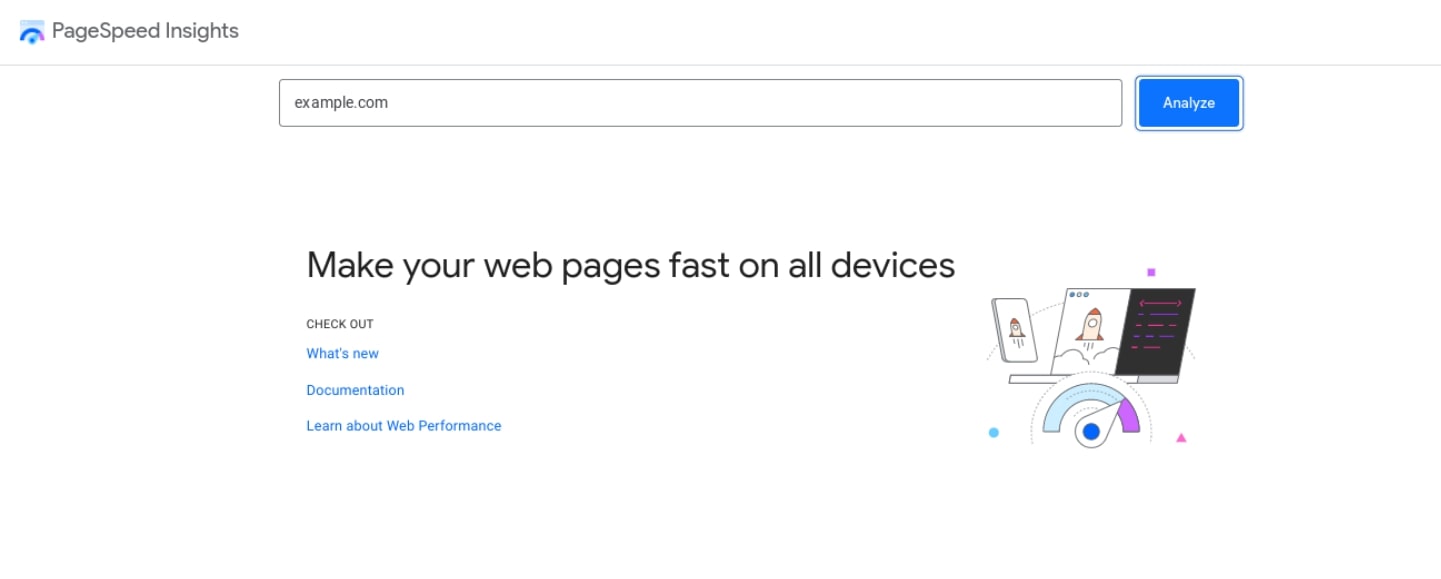The height and width of the screenshot is (579, 1441).
Task: Click the blue dot at the gauge center
Action: pos(1091,432)
